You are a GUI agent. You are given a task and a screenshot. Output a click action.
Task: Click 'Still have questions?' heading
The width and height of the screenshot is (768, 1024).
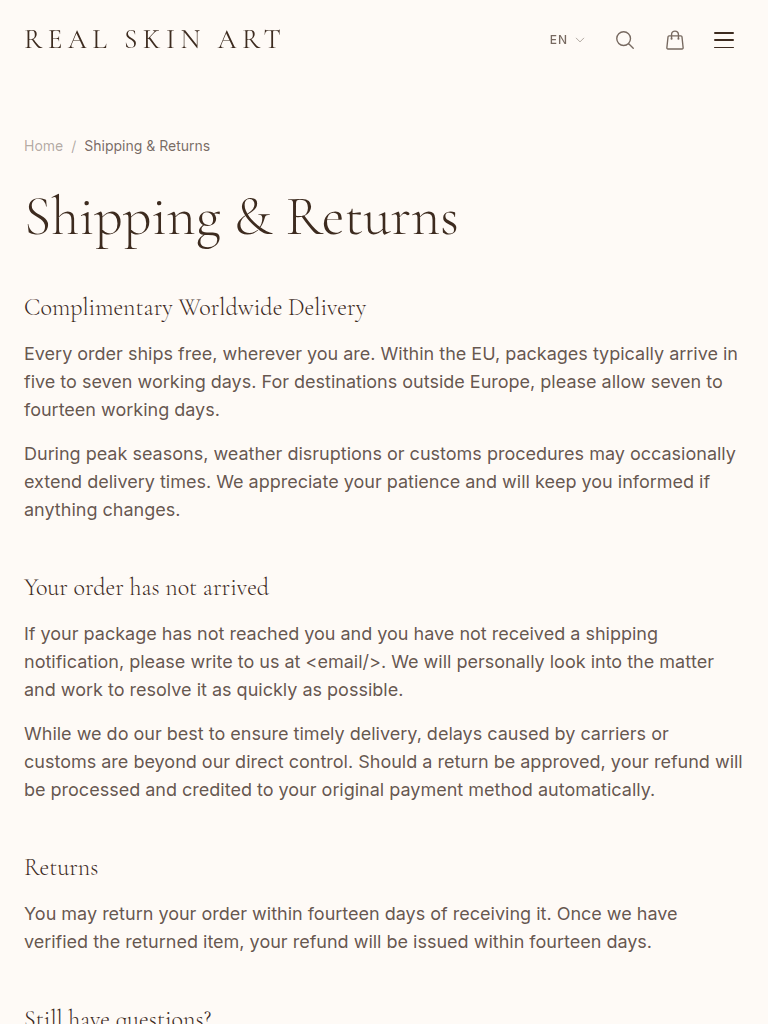(118, 1016)
